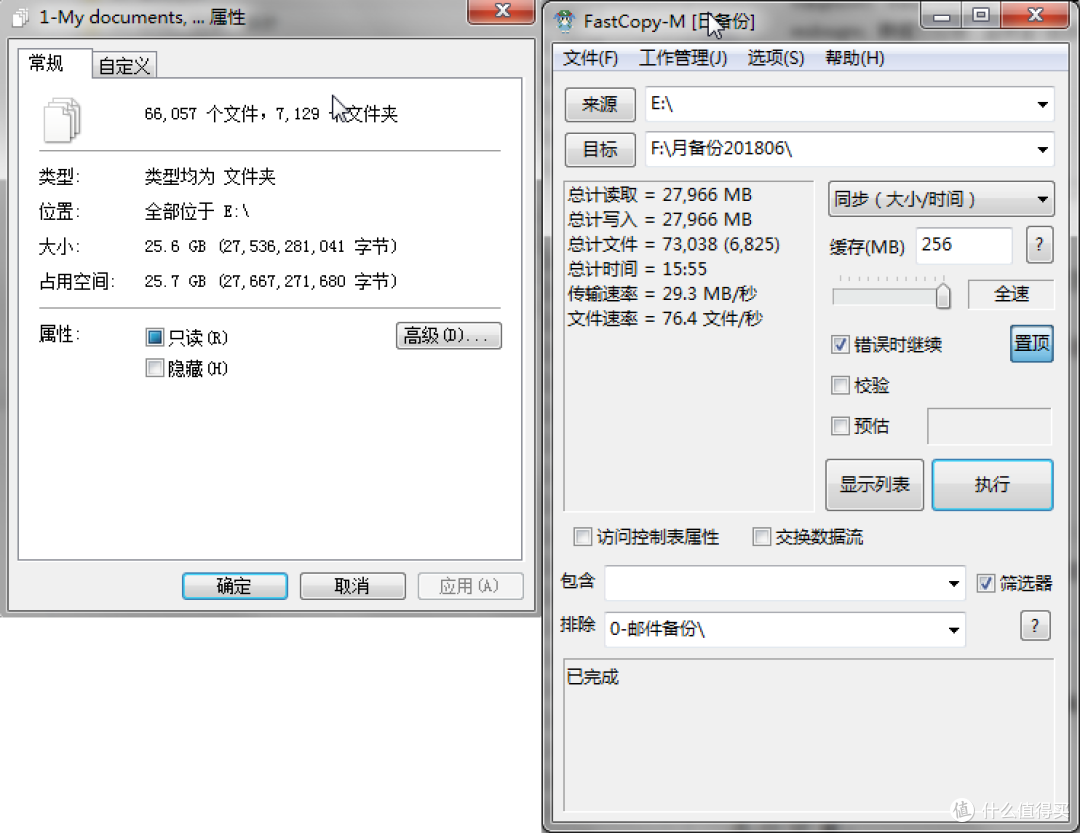This screenshot has height=833, width=1080.
Task: Maximize the FastCopy window
Action: coord(980,15)
